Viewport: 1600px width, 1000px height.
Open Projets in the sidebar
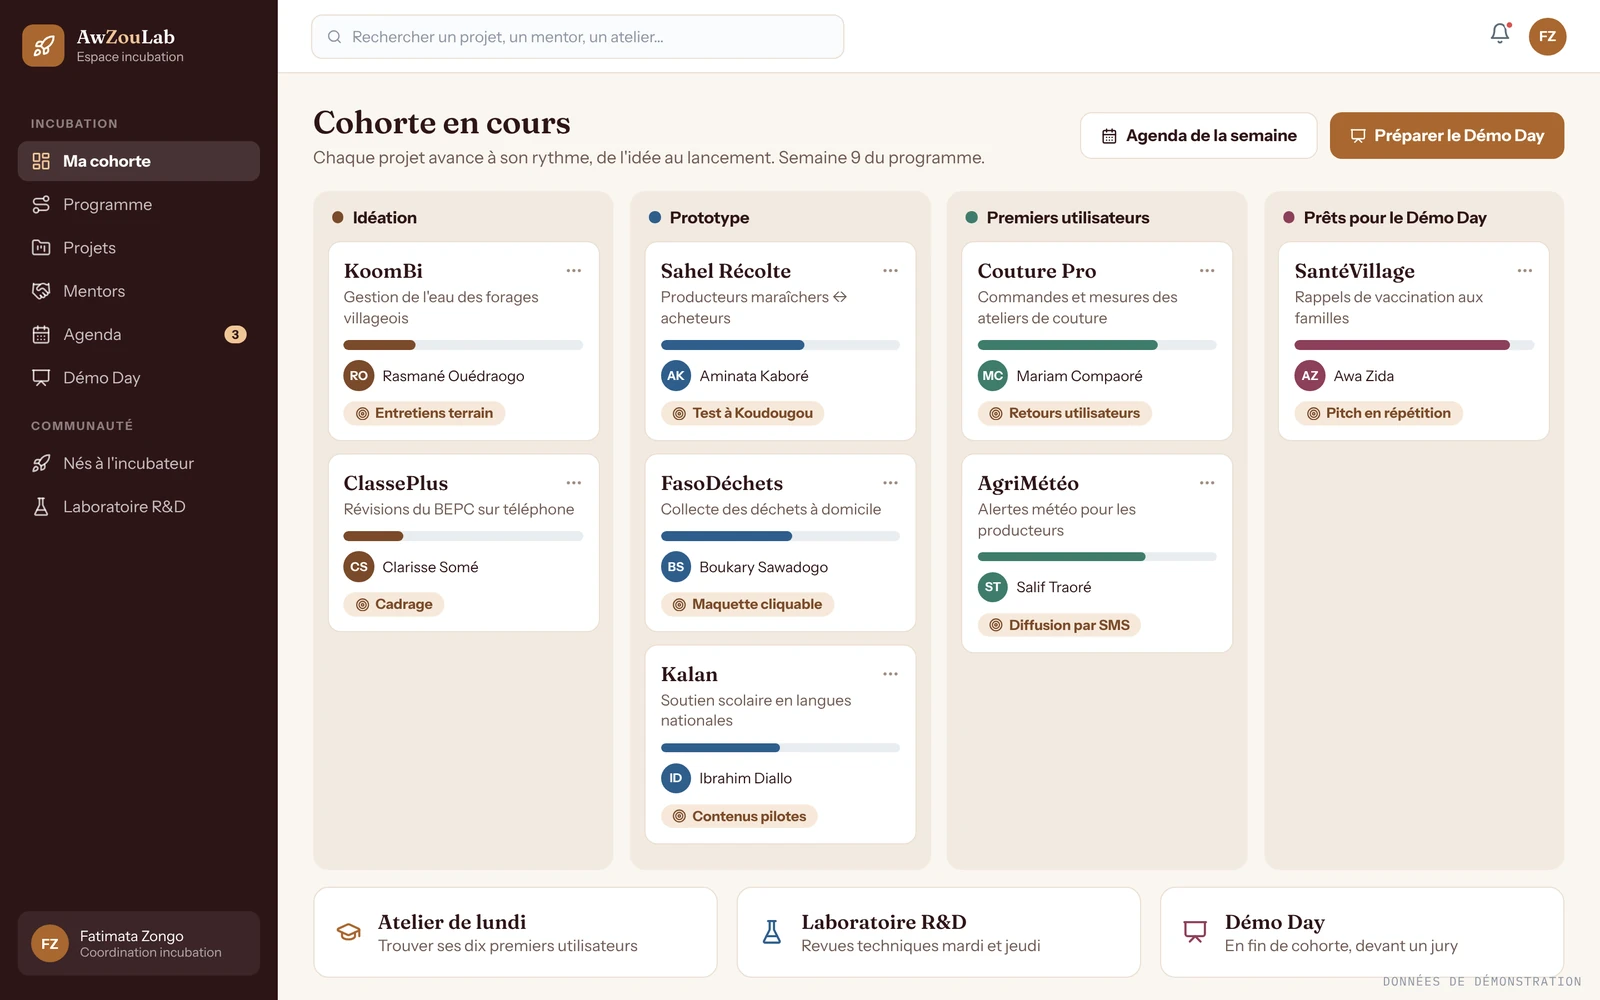click(139, 248)
